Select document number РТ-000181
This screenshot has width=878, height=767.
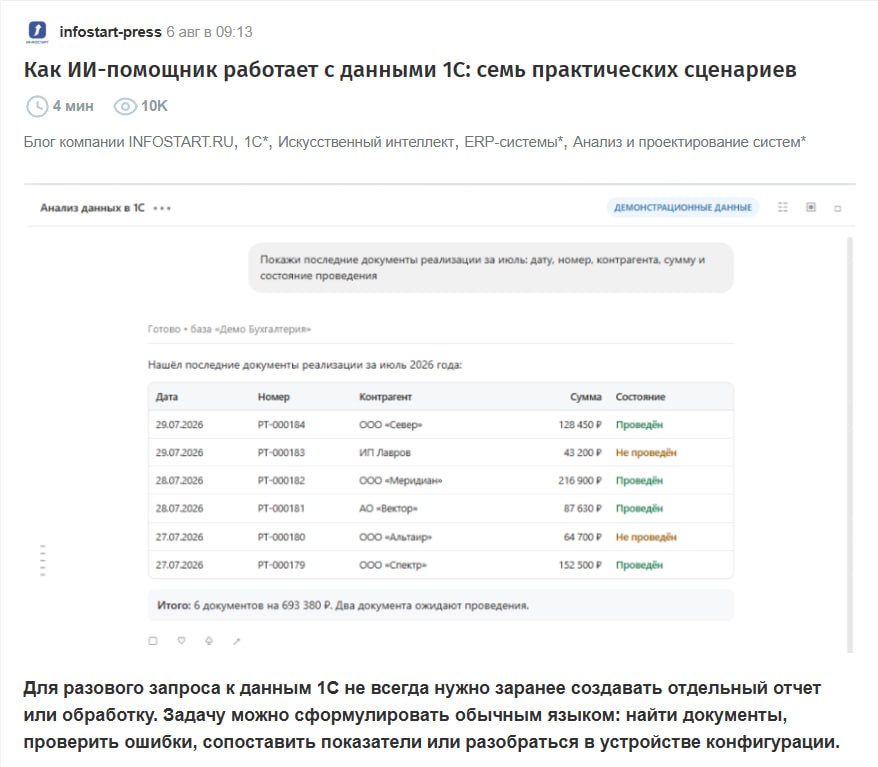282,509
